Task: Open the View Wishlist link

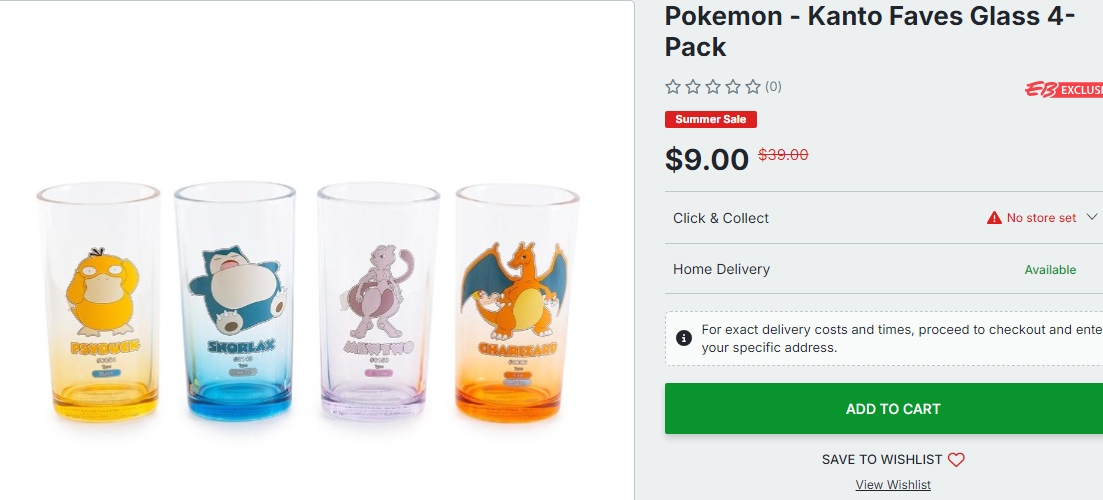Action: click(893, 485)
